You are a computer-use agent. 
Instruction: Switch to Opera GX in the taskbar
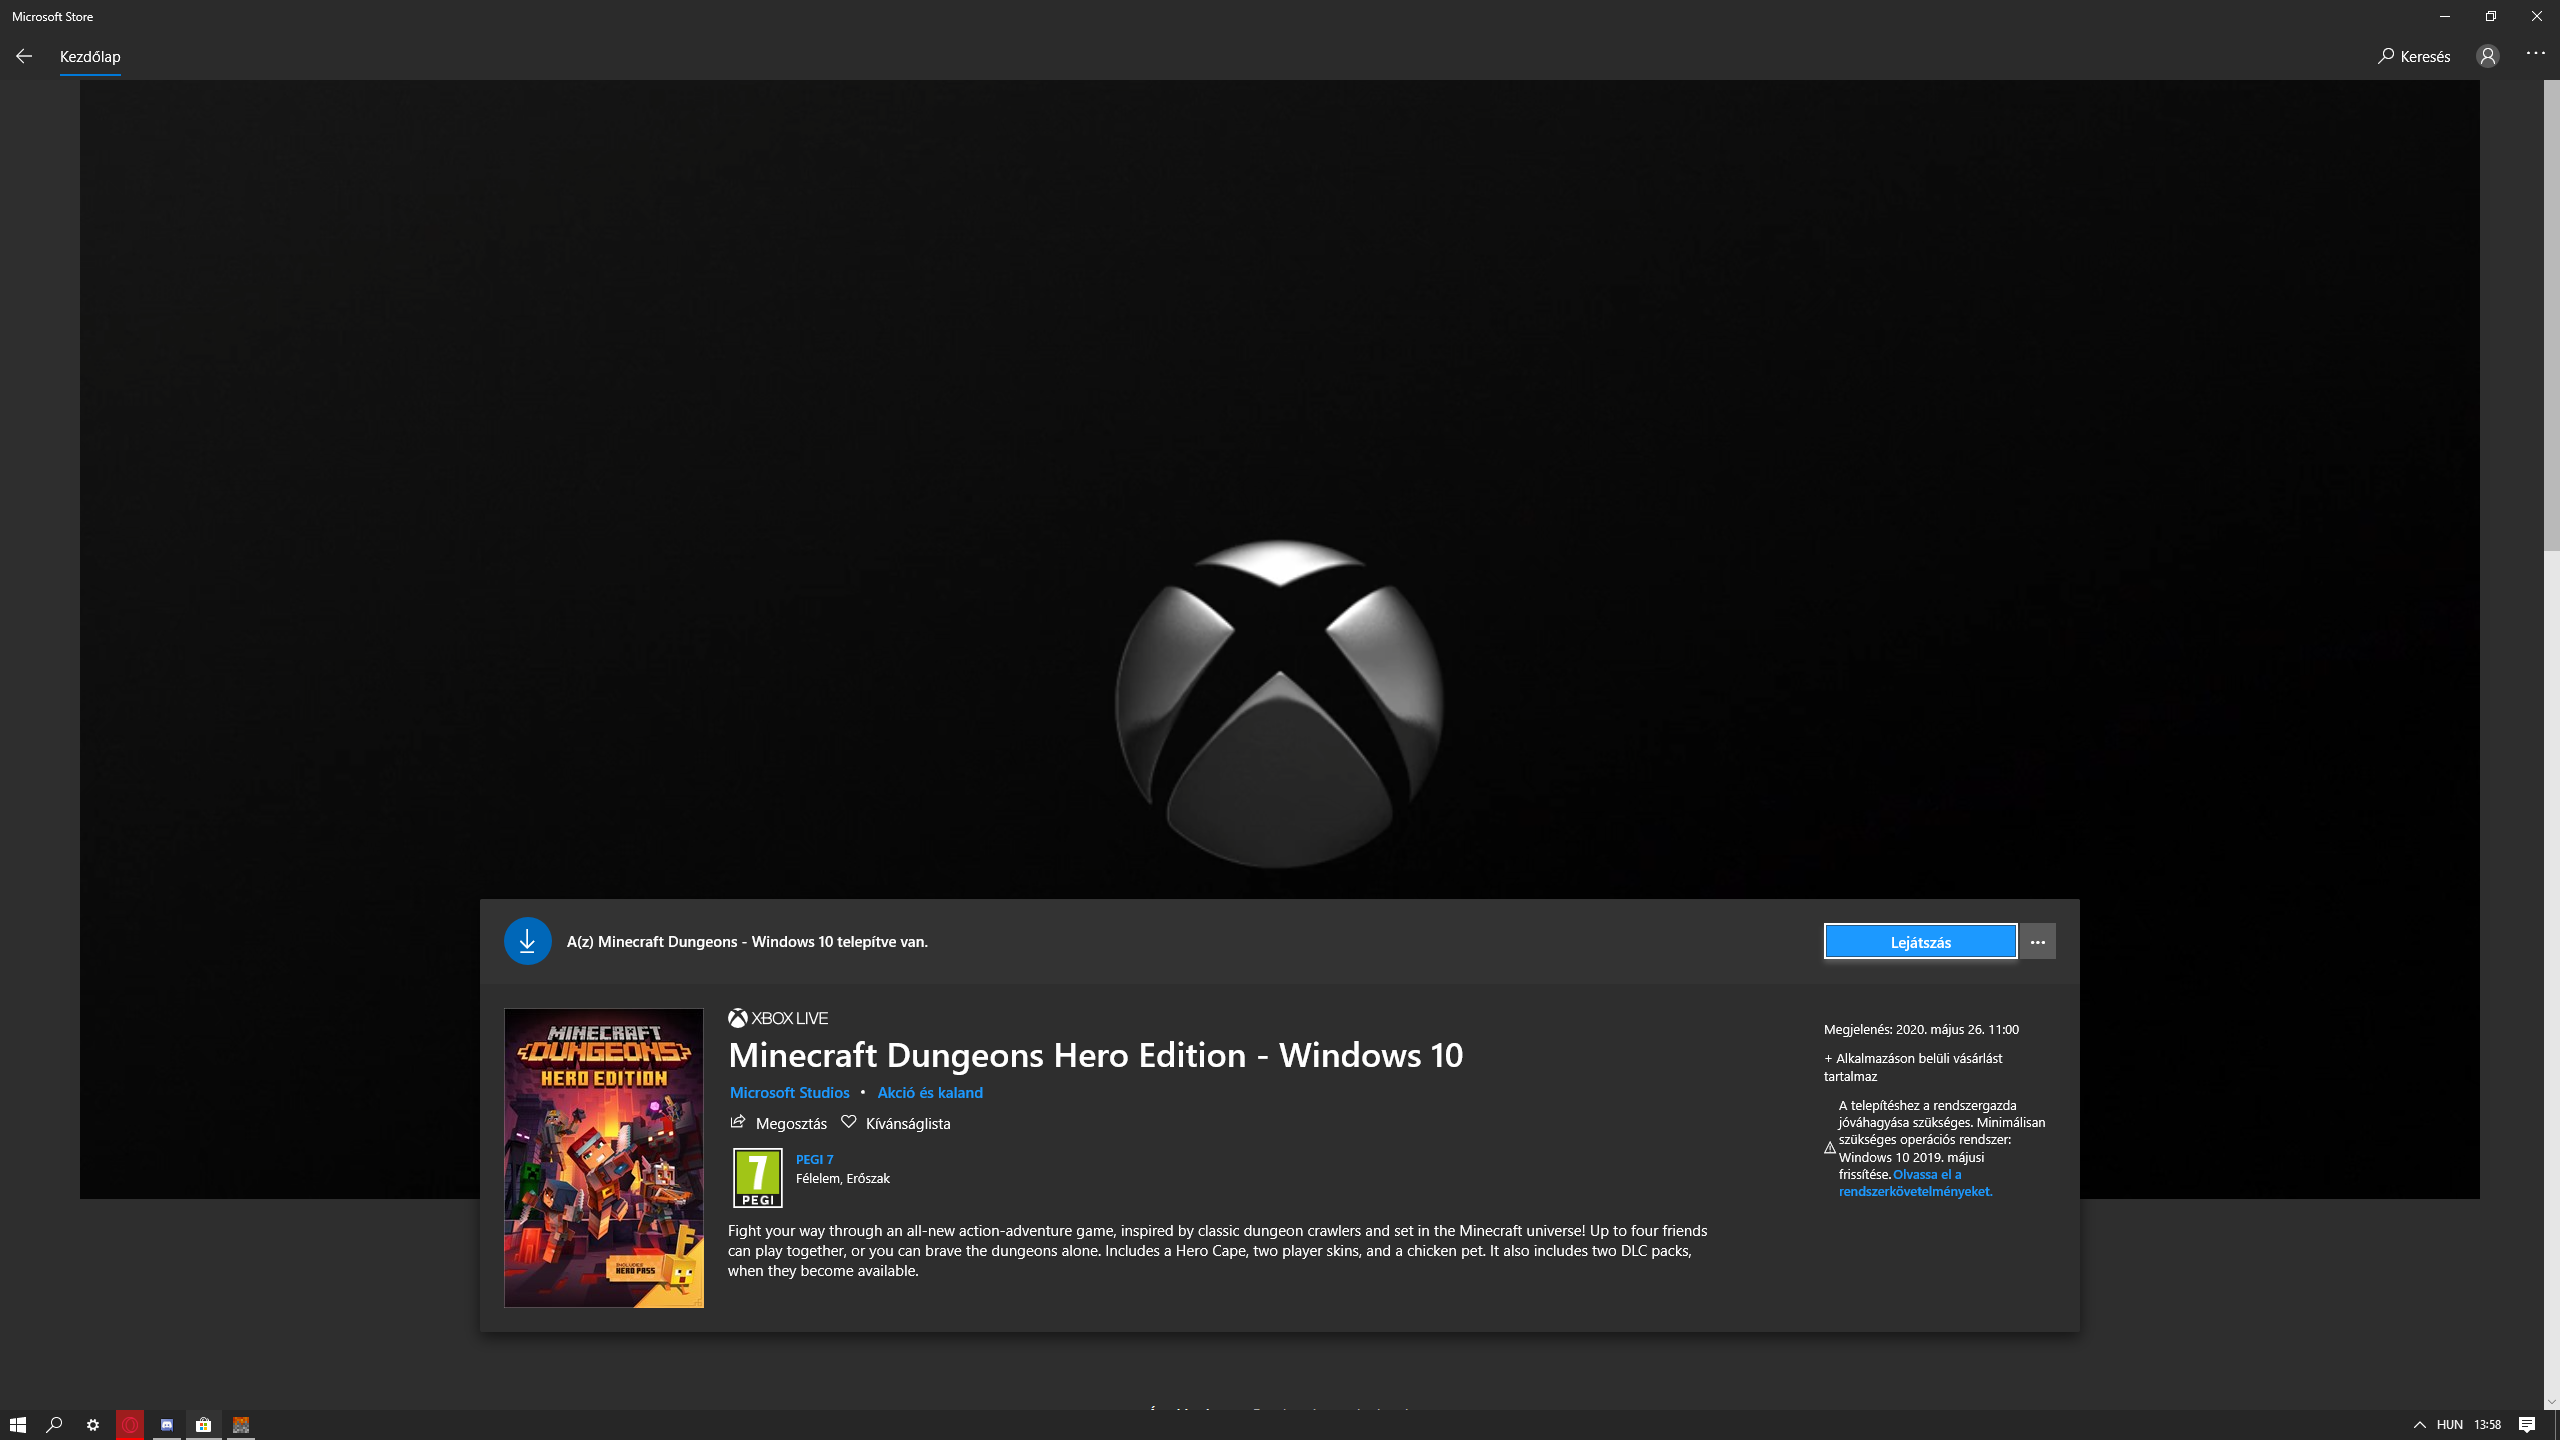tap(130, 1425)
